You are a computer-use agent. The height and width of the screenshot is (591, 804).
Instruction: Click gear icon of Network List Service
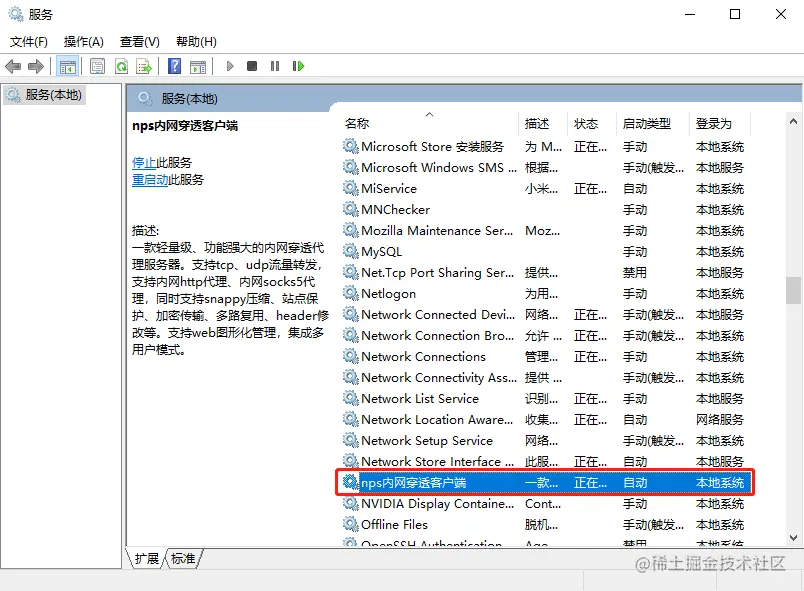click(351, 398)
